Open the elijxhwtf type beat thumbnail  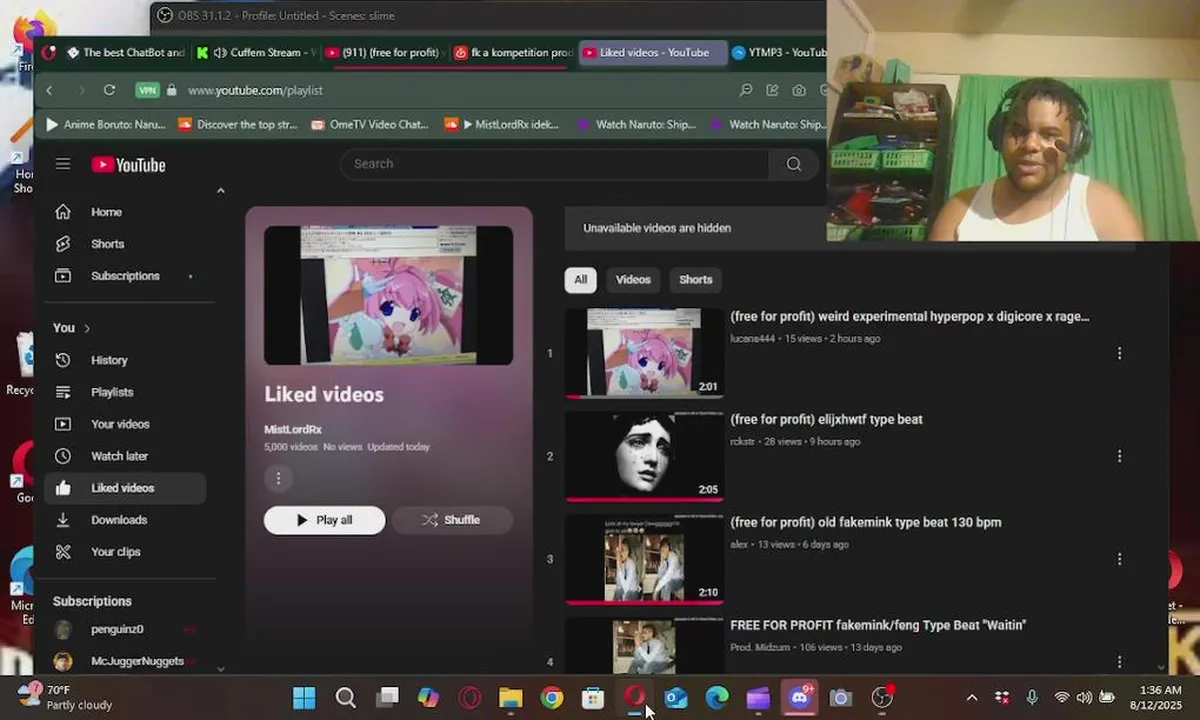pyautogui.click(x=644, y=456)
